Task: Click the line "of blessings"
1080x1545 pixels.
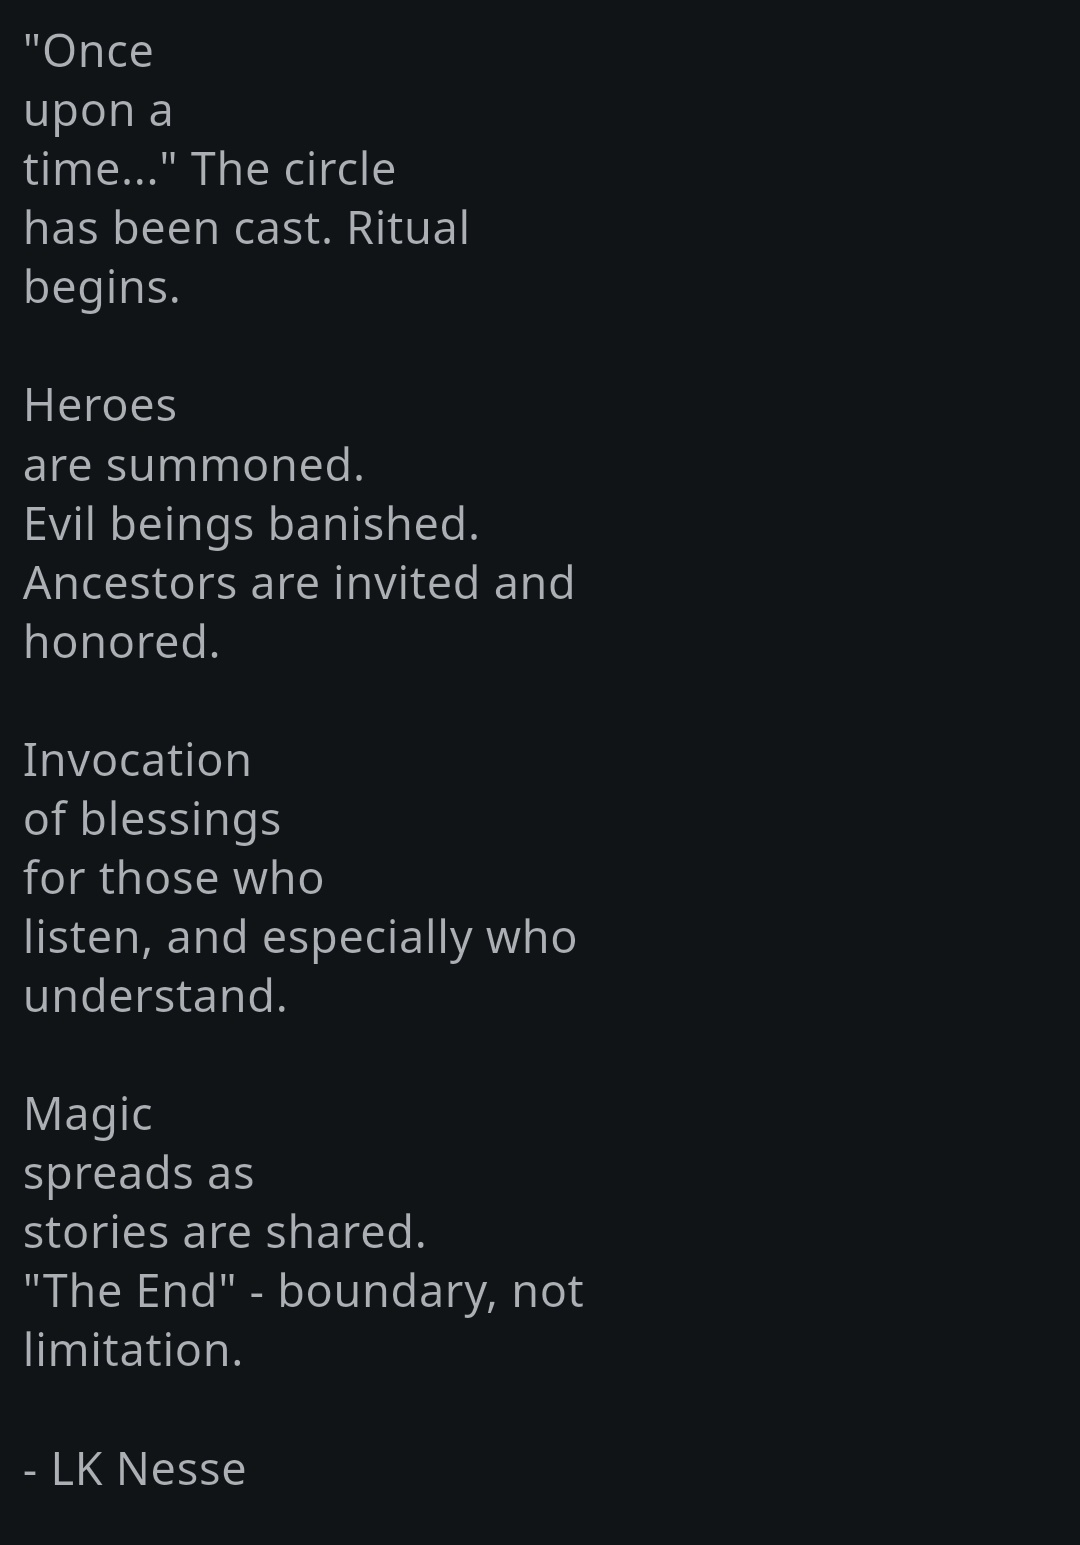Action: tap(152, 819)
